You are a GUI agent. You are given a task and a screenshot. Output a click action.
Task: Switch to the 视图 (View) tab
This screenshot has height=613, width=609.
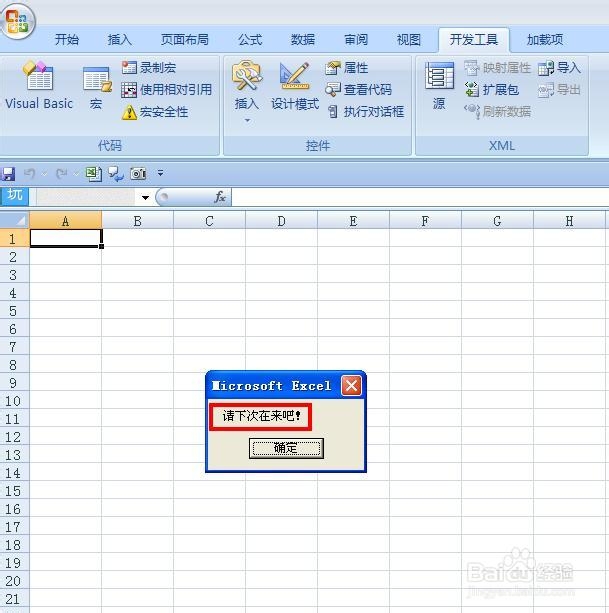click(x=409, y=40)
